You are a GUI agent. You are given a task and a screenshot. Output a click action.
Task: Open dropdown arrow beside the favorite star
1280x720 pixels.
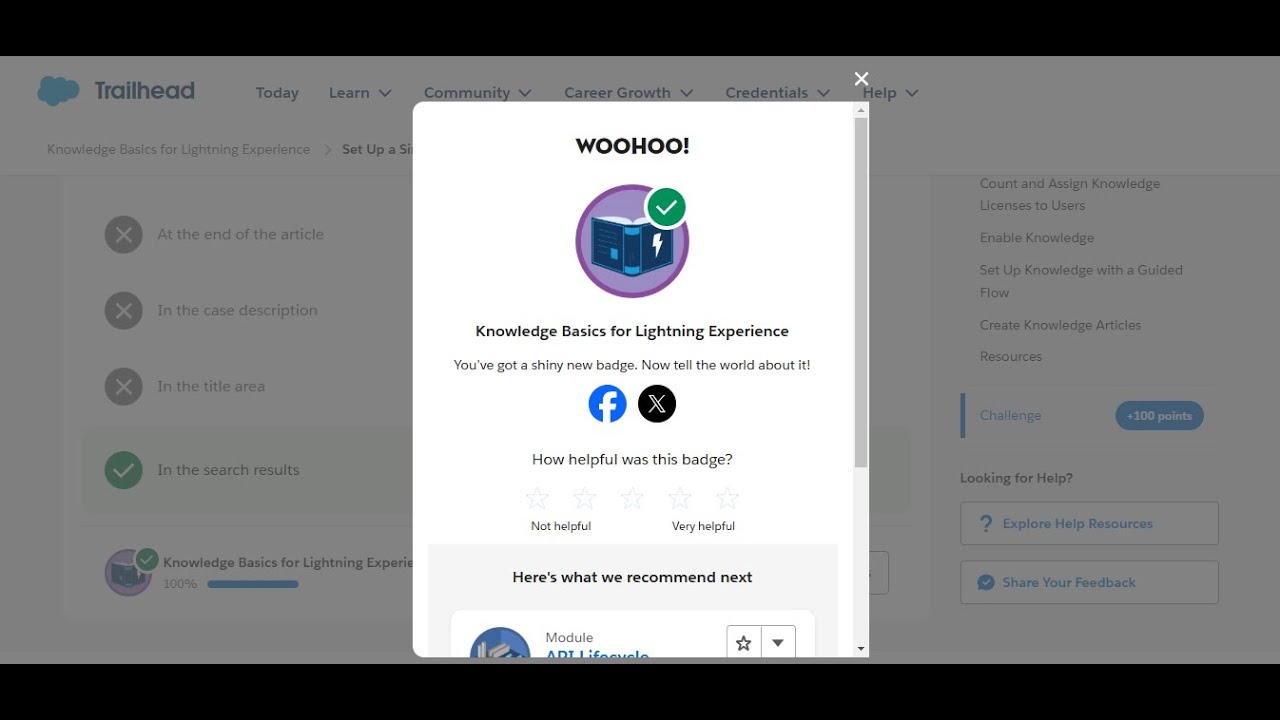(x=778, y=643)
